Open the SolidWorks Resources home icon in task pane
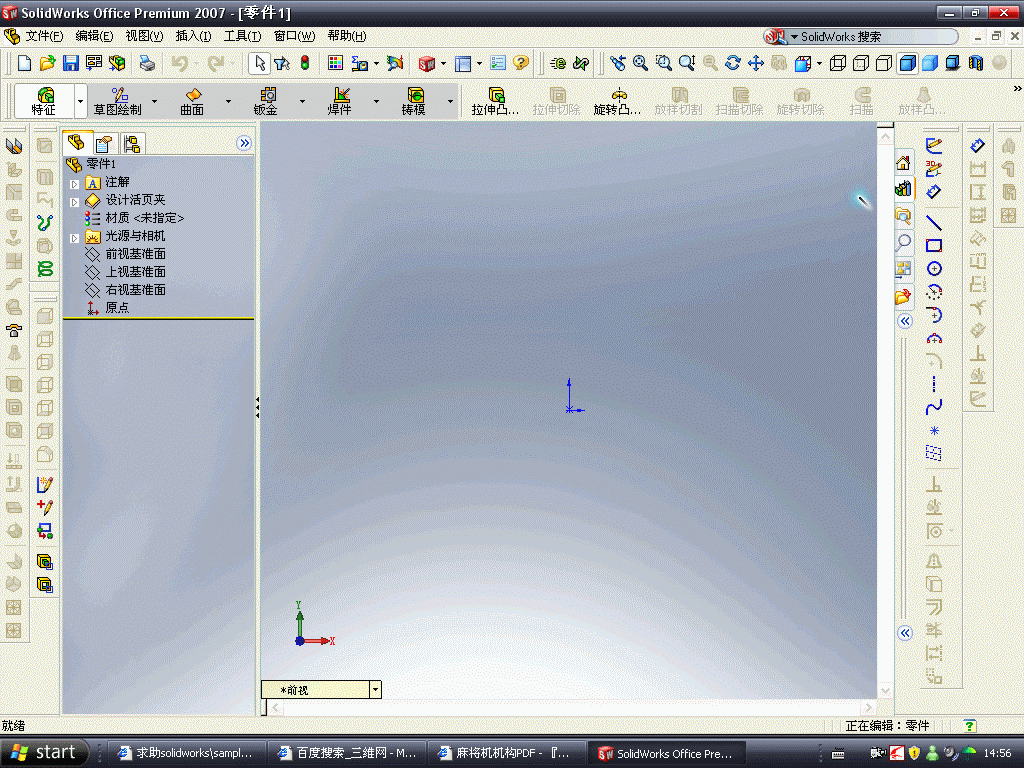The width and height of the screenshot is (1024, 768). 903,163
